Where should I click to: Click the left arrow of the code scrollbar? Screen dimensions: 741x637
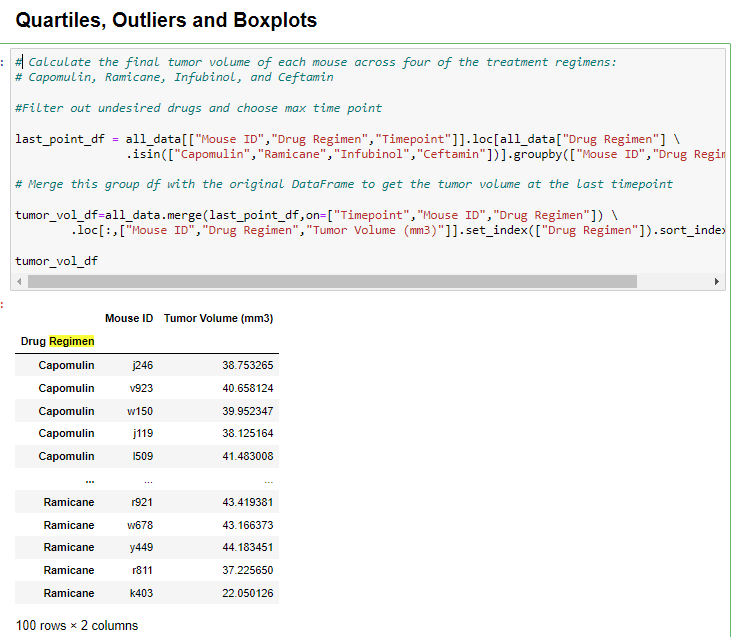[x=19, y=282]
